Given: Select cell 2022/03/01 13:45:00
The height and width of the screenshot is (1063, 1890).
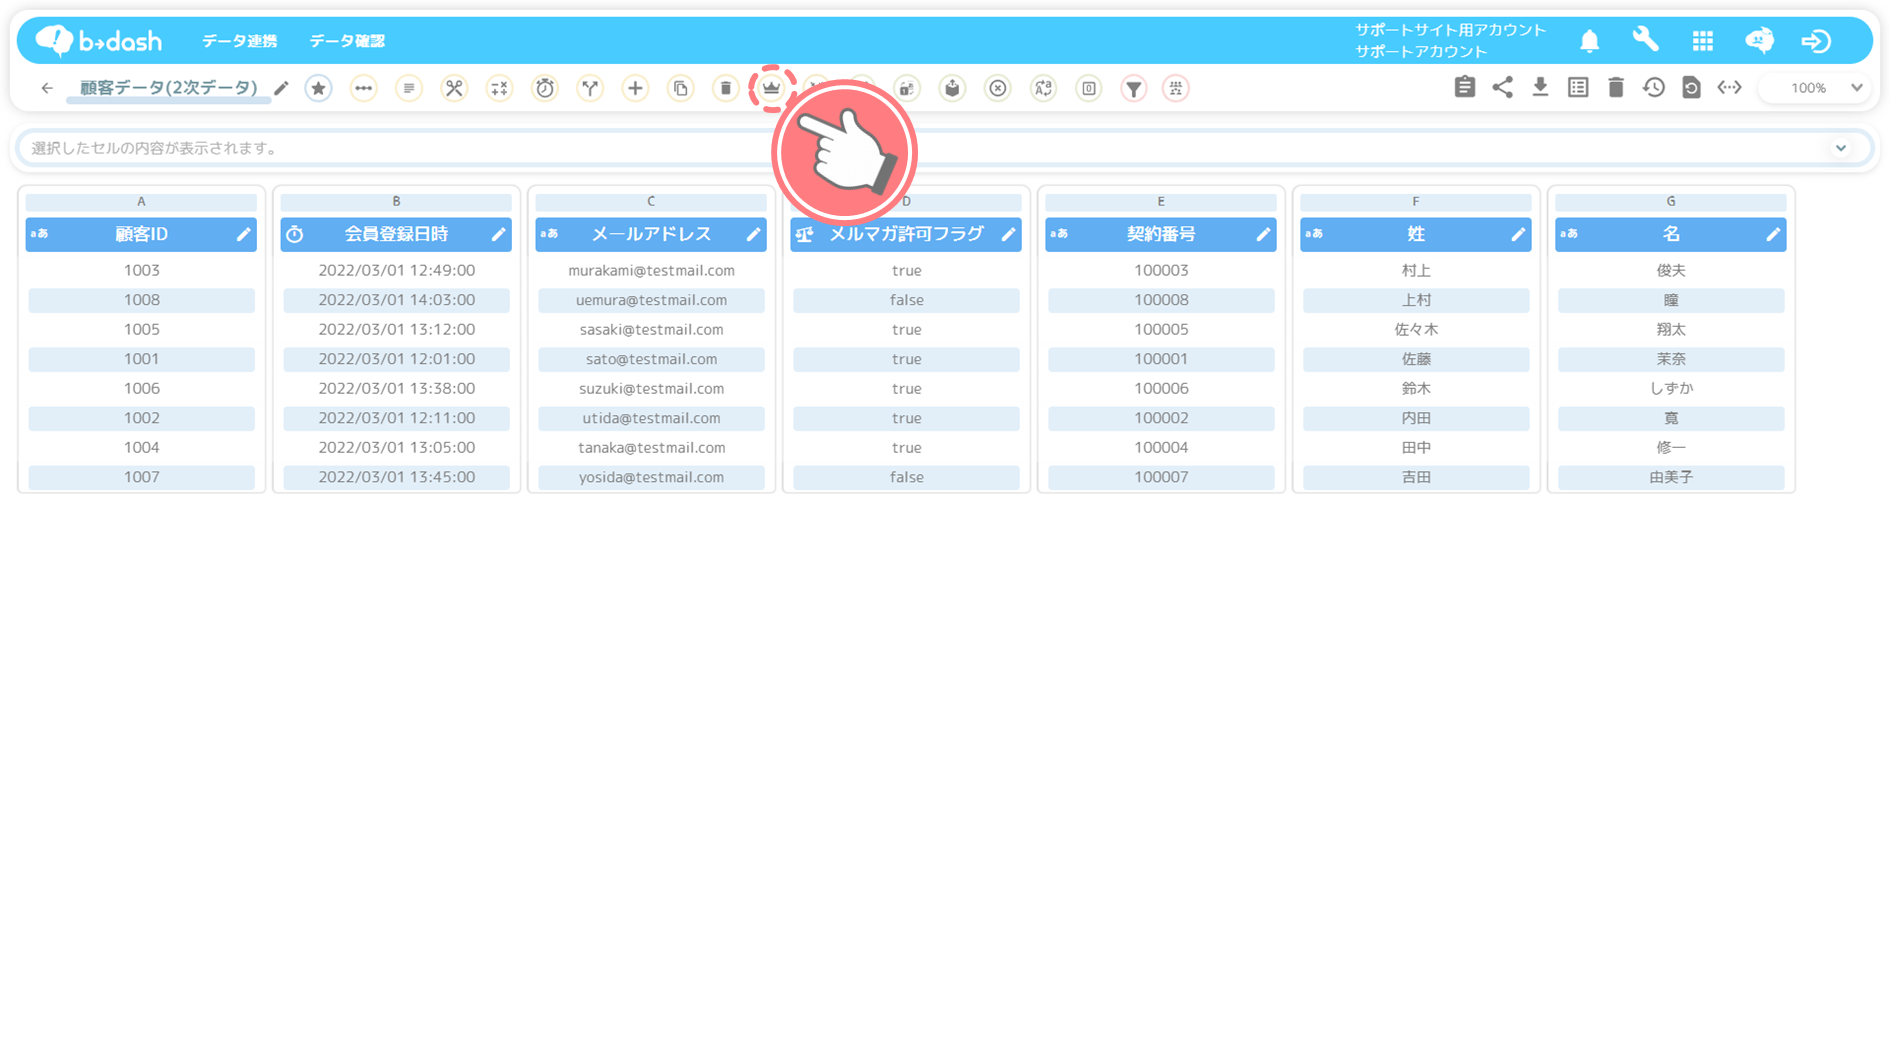Looking at the screenshot, I should point(396,477).
